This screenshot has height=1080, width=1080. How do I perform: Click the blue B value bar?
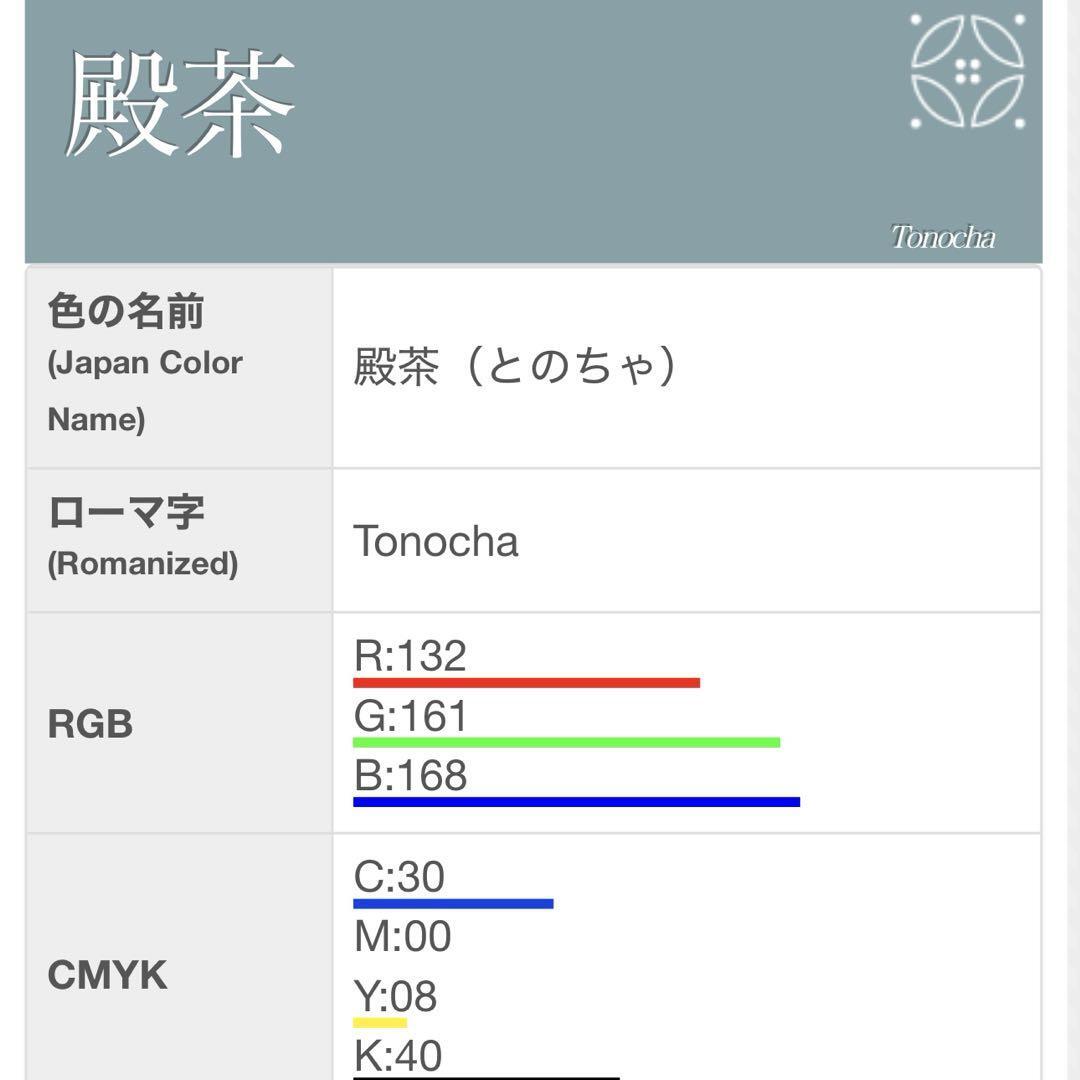point(576,802)
